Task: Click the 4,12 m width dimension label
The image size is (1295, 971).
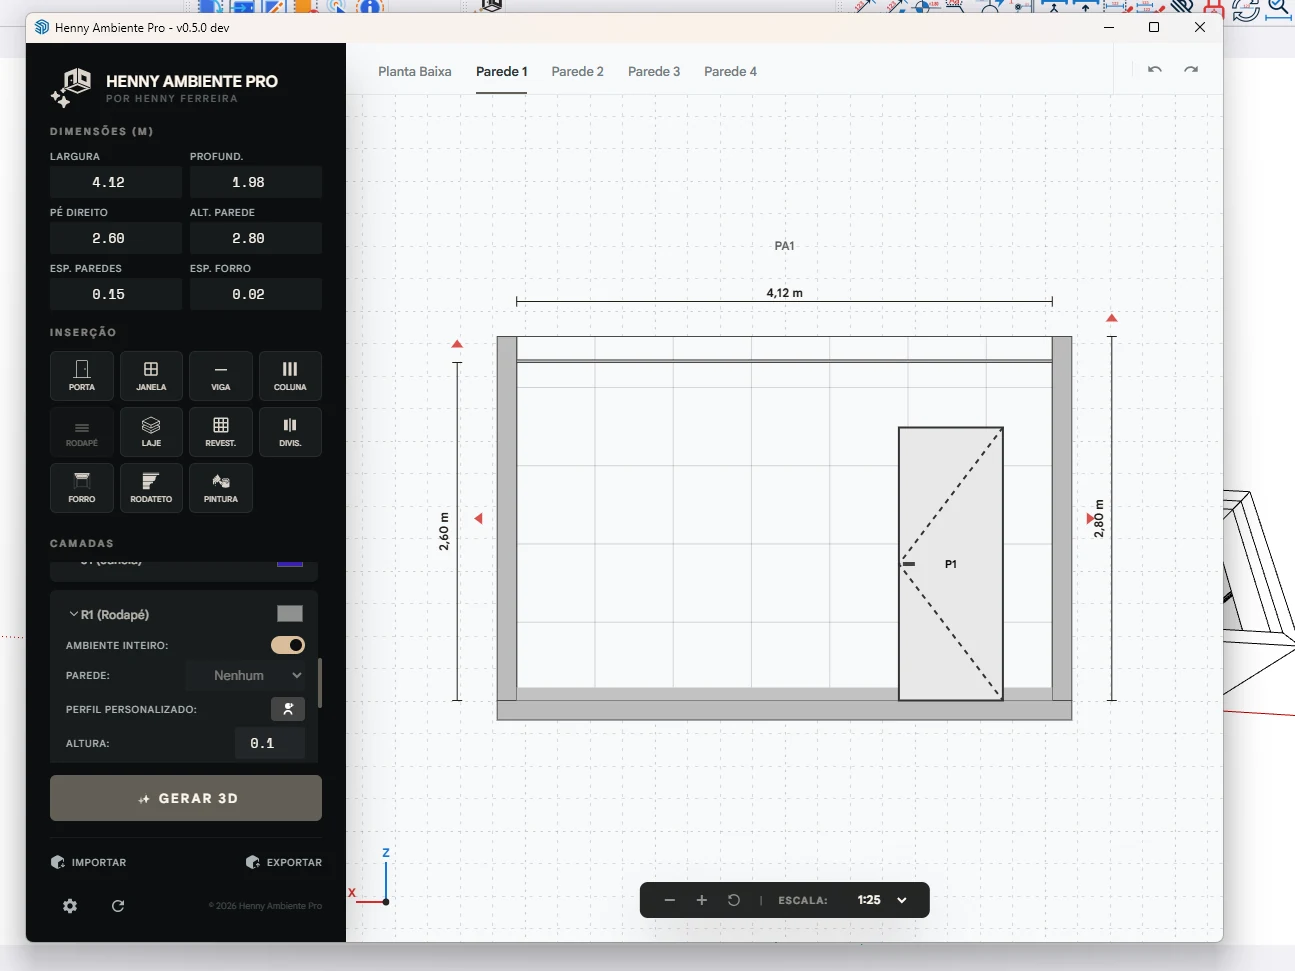Action: [x=785, y=293]
